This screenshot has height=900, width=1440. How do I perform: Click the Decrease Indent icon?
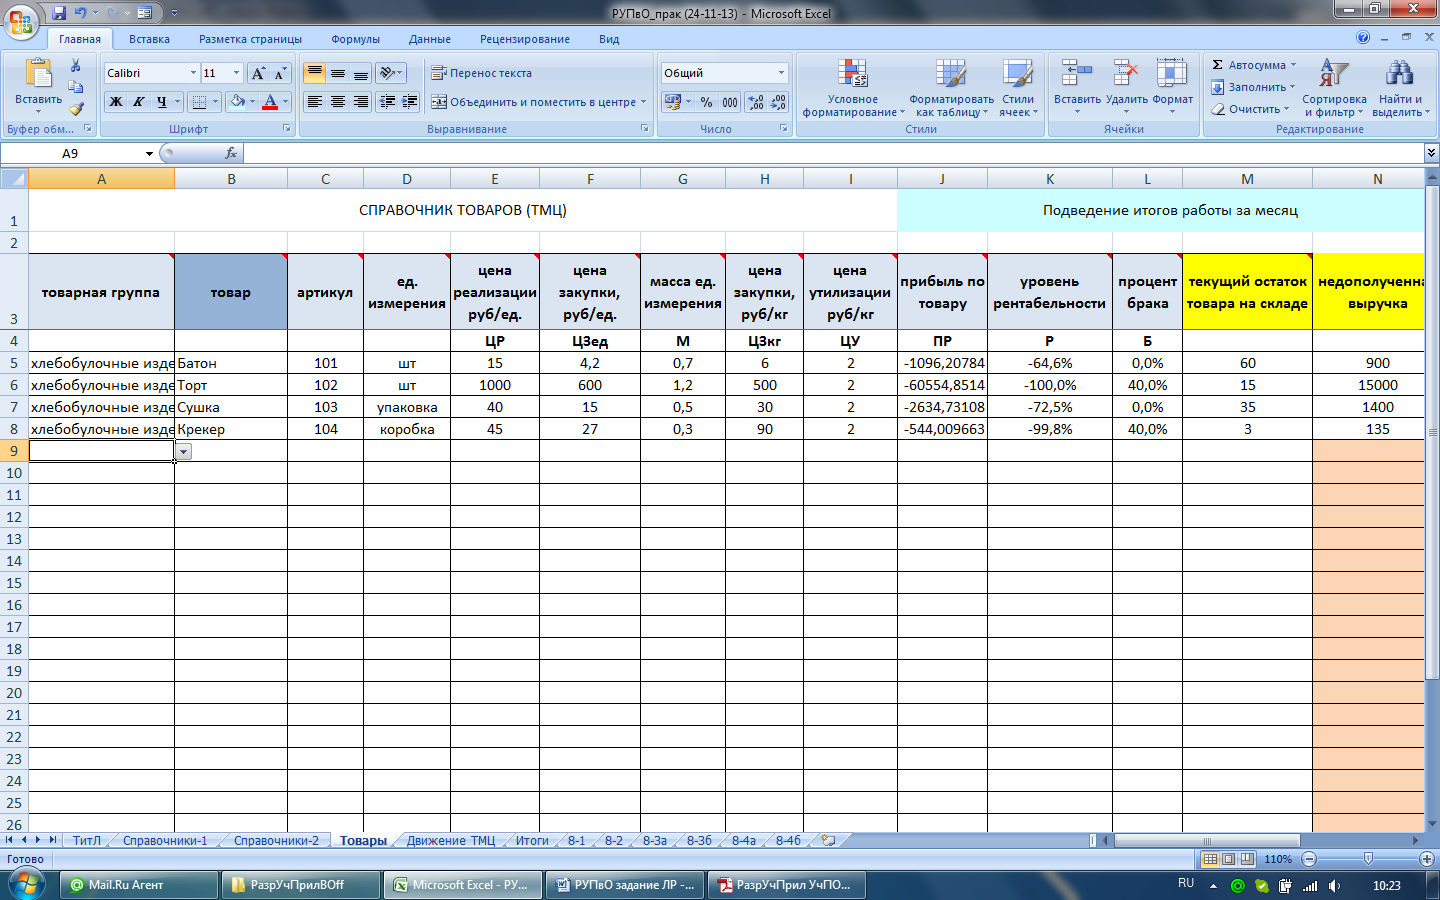387,102
